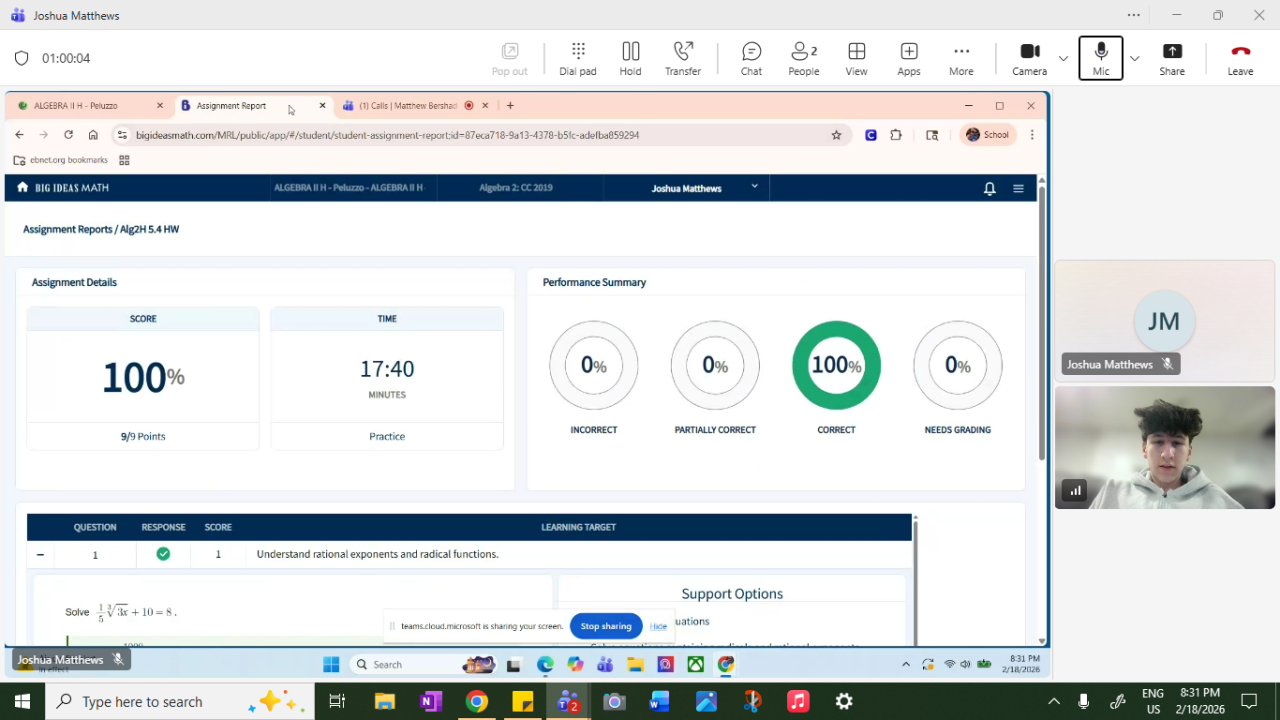Click Share screen icon
This screenshot has width=1280, height=720.
[1172, 58]
